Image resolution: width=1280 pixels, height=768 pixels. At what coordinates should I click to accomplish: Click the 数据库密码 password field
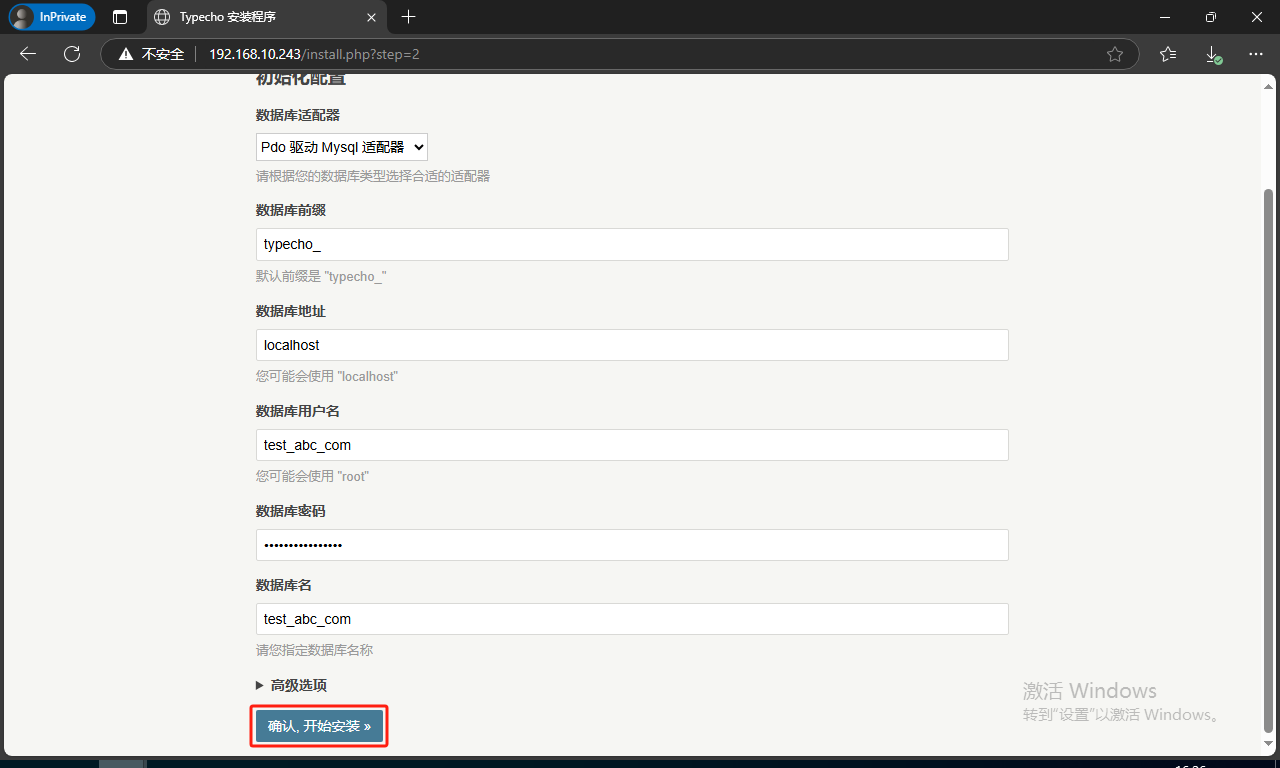632,545
